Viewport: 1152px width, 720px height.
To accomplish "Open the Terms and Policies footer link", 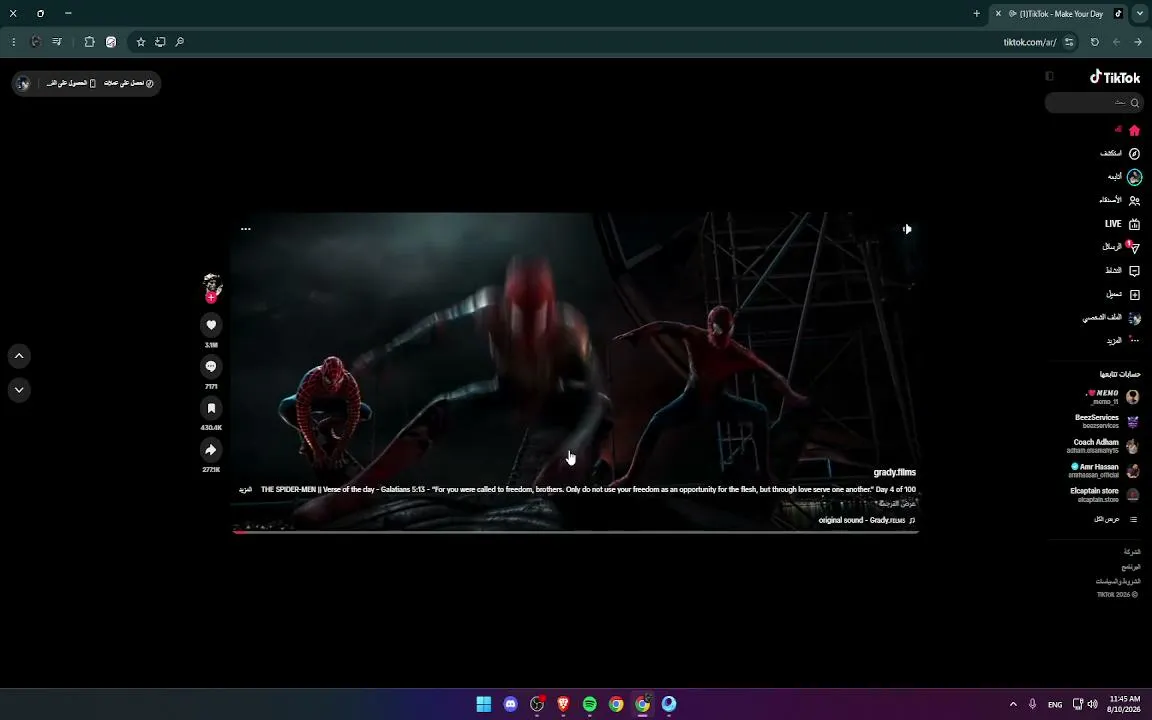I will tap(1118, 581).
